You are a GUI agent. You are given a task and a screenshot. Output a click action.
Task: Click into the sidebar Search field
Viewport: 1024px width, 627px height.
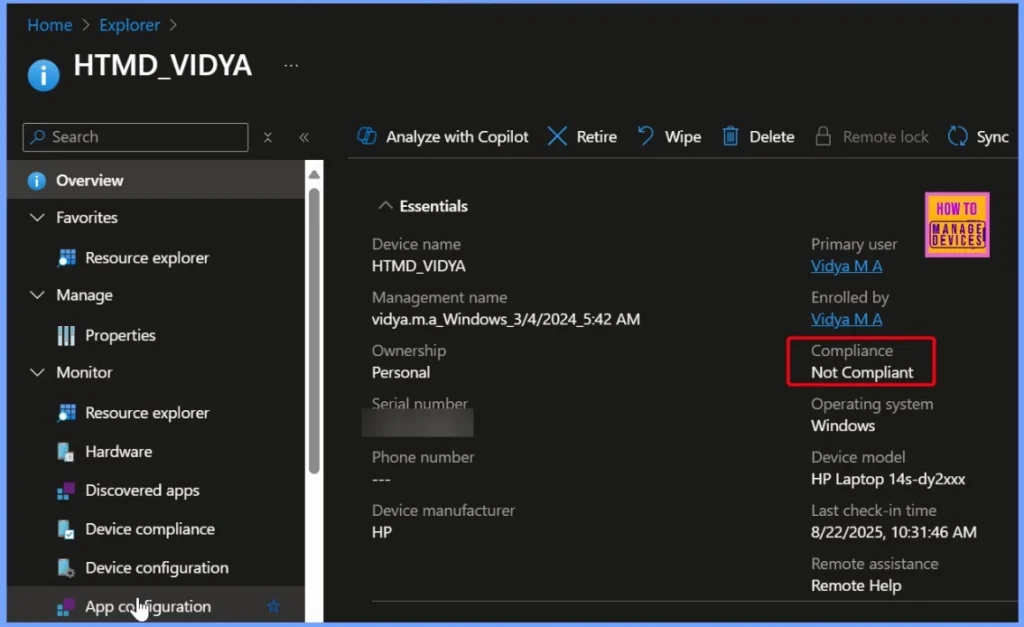(135, 137)
